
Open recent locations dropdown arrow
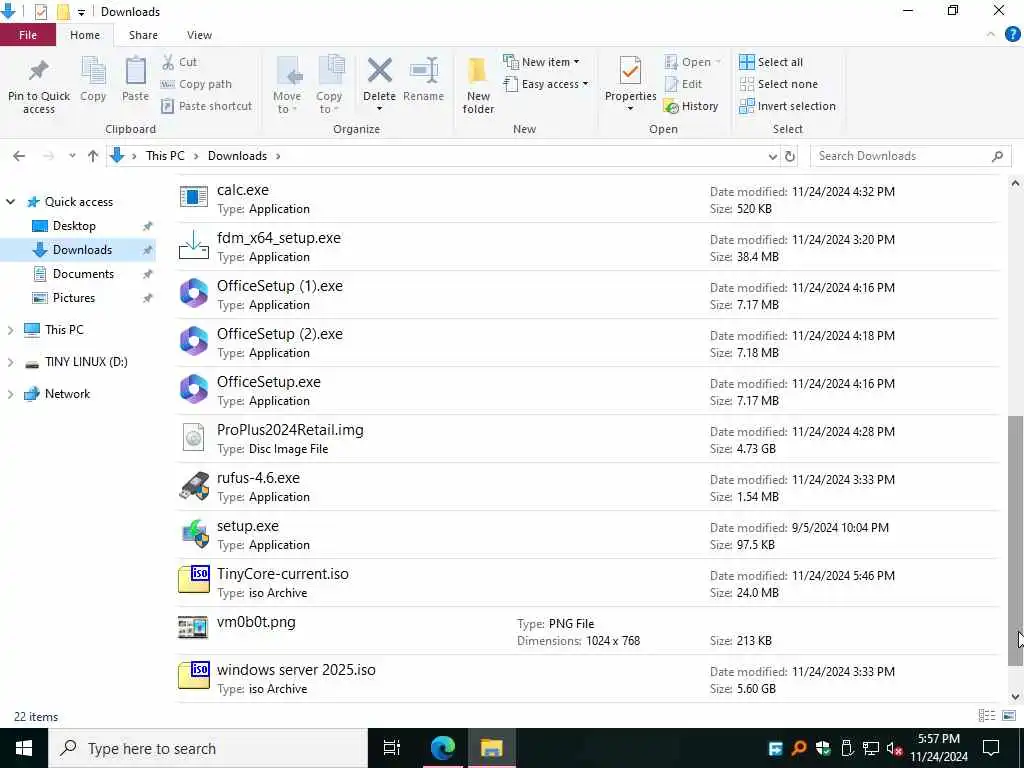(72, 156)
